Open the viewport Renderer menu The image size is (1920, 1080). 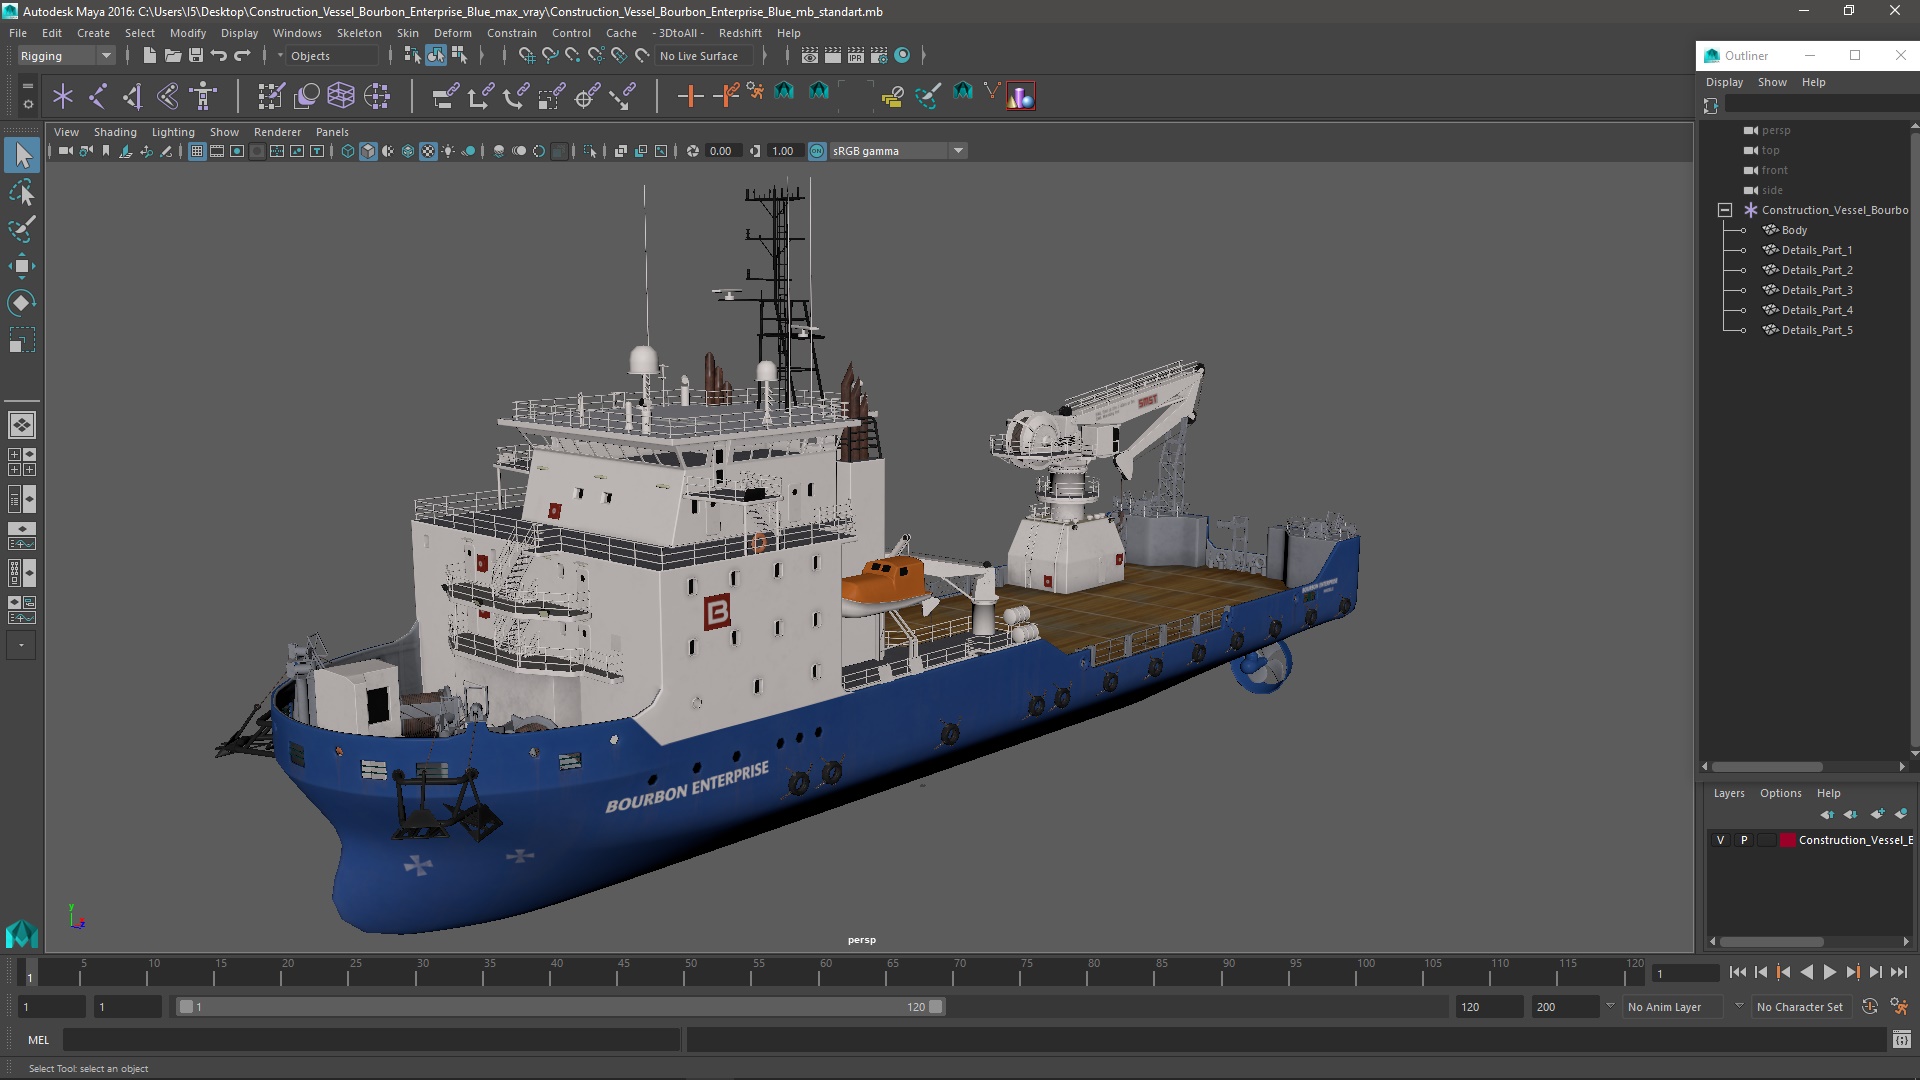pos(277,132)
